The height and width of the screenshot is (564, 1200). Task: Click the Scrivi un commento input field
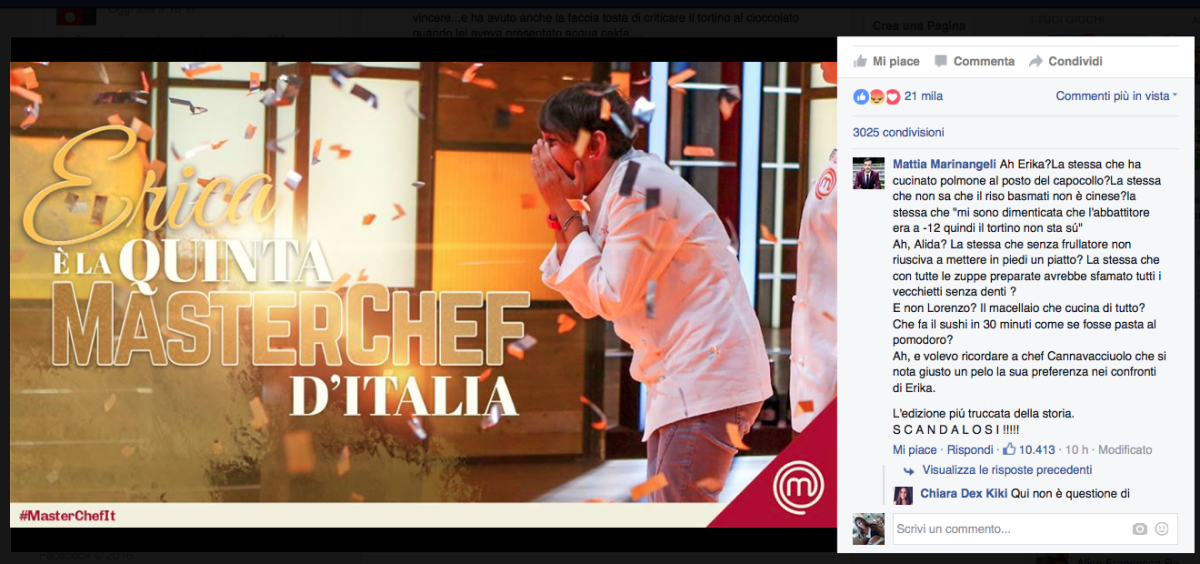coord(1035,529)
